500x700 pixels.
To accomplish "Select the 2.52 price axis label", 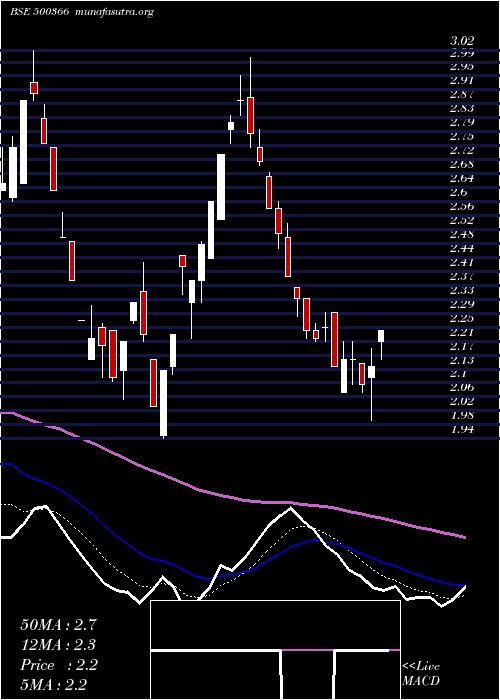I will pyautogui.click(x=462, y=220).
